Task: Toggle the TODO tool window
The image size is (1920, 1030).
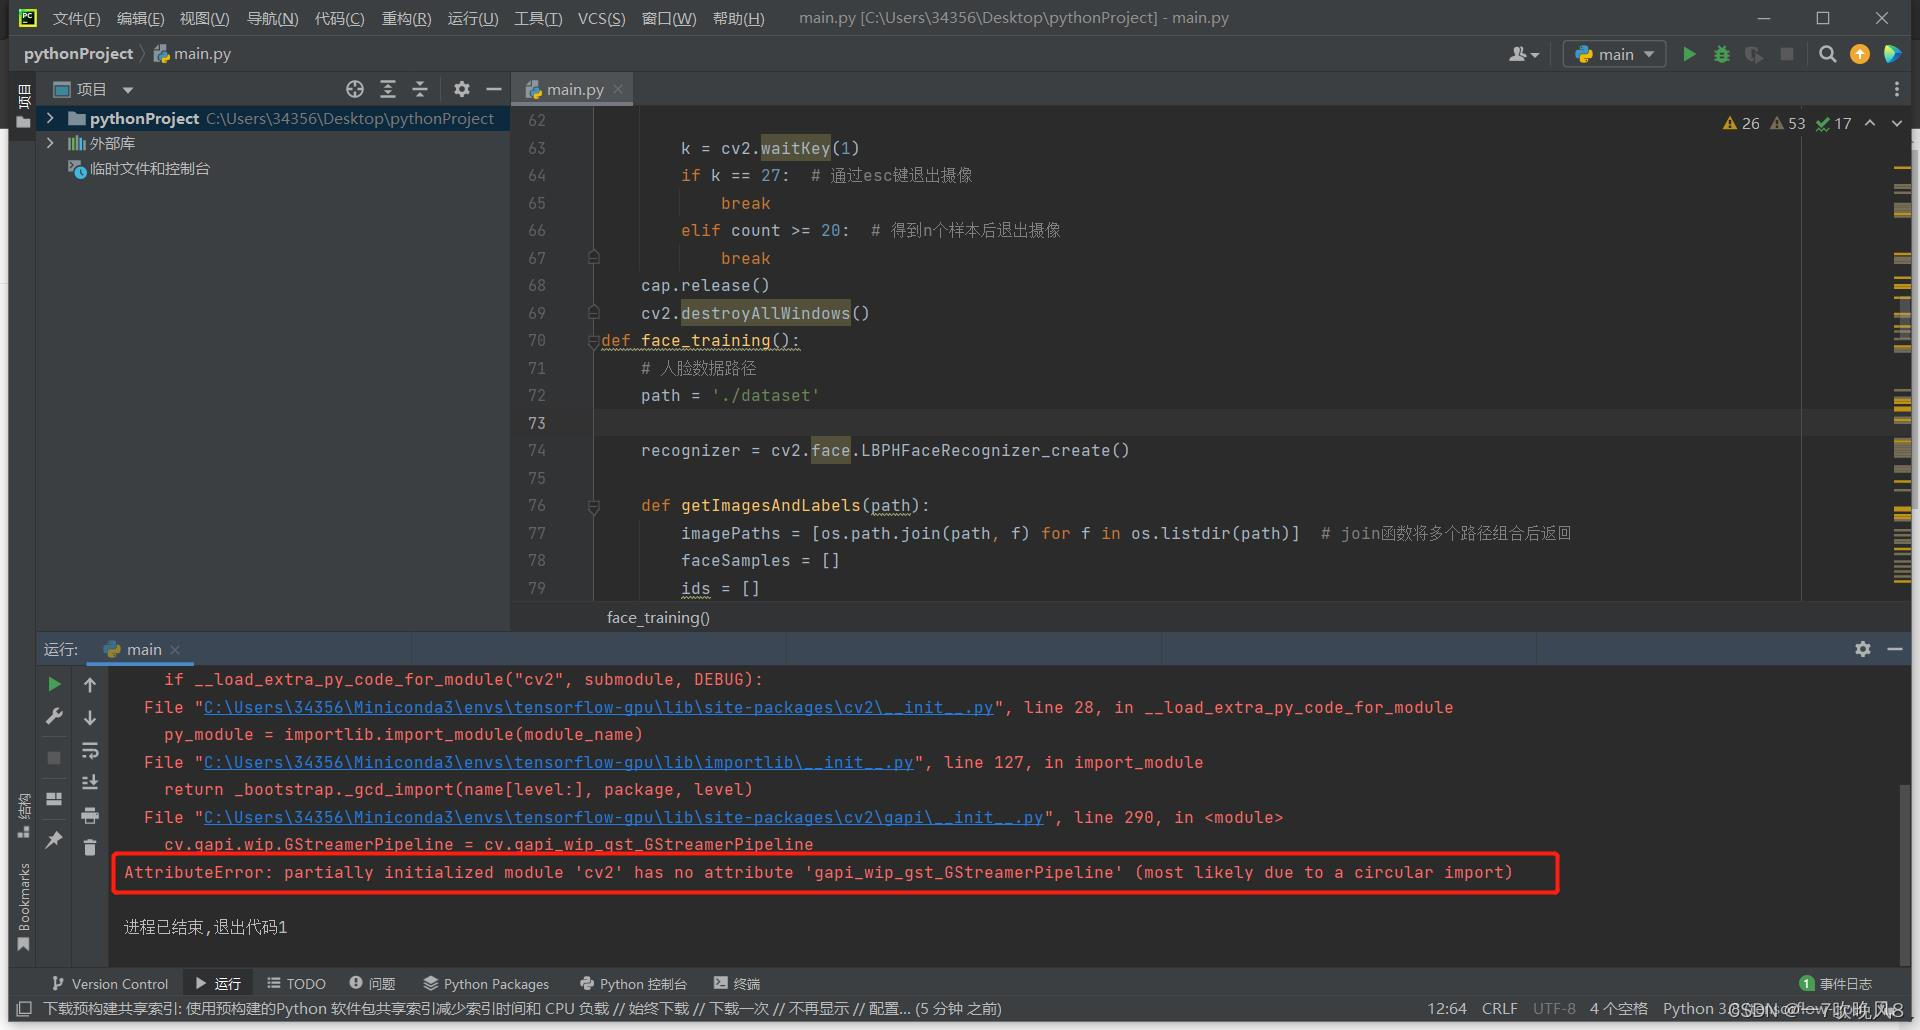Action: (x=296, y=983)
